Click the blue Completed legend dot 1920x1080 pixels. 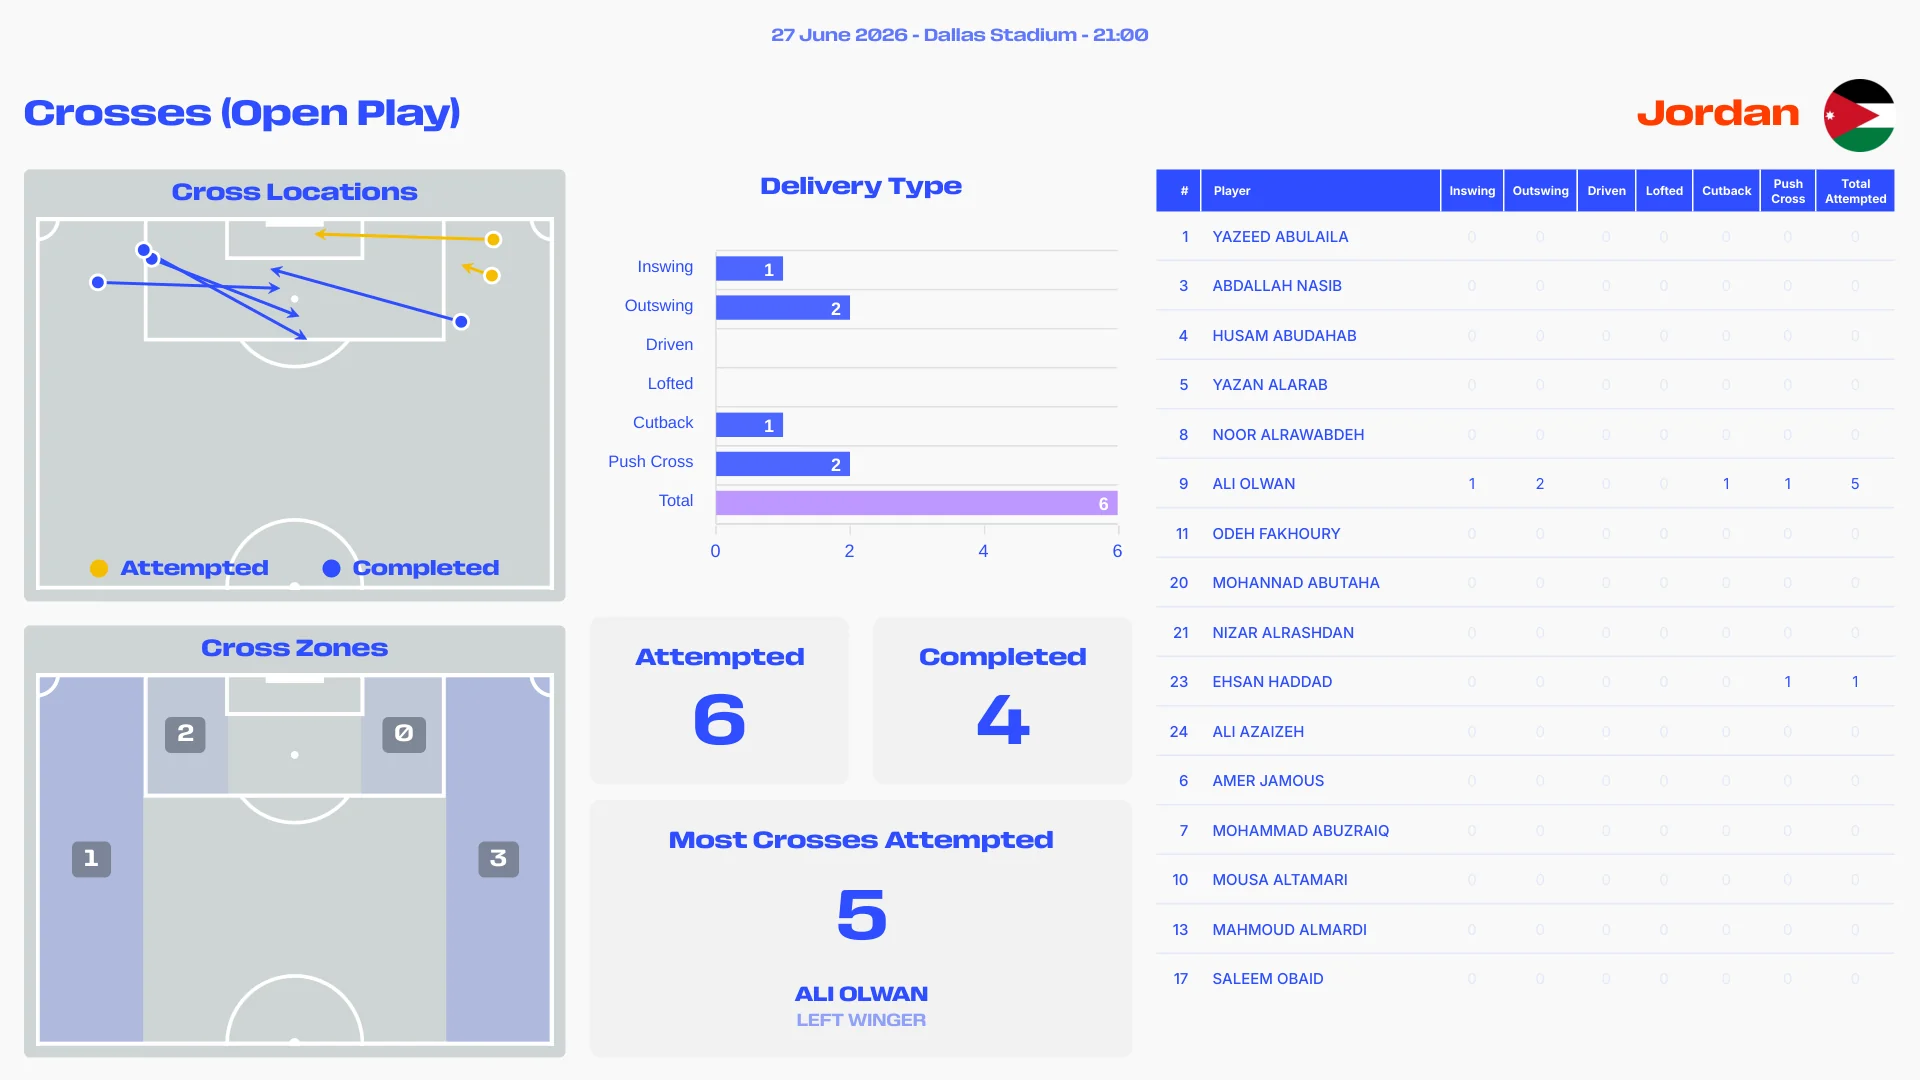tap(331, 568)
